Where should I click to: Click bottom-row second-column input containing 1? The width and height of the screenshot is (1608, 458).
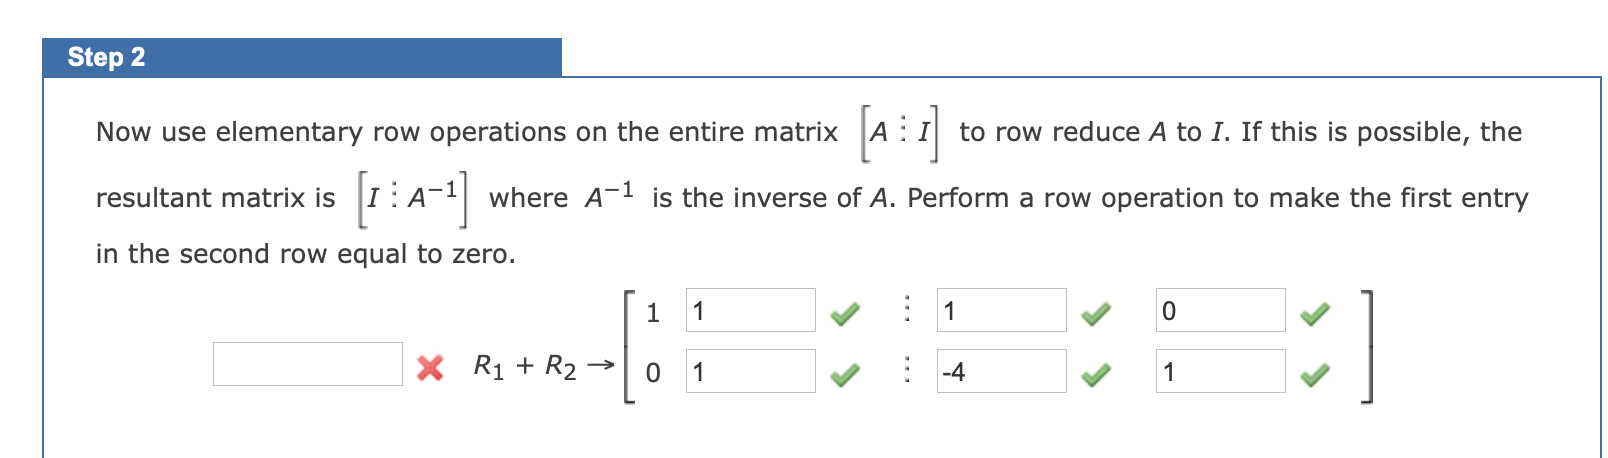coord(751,371)
